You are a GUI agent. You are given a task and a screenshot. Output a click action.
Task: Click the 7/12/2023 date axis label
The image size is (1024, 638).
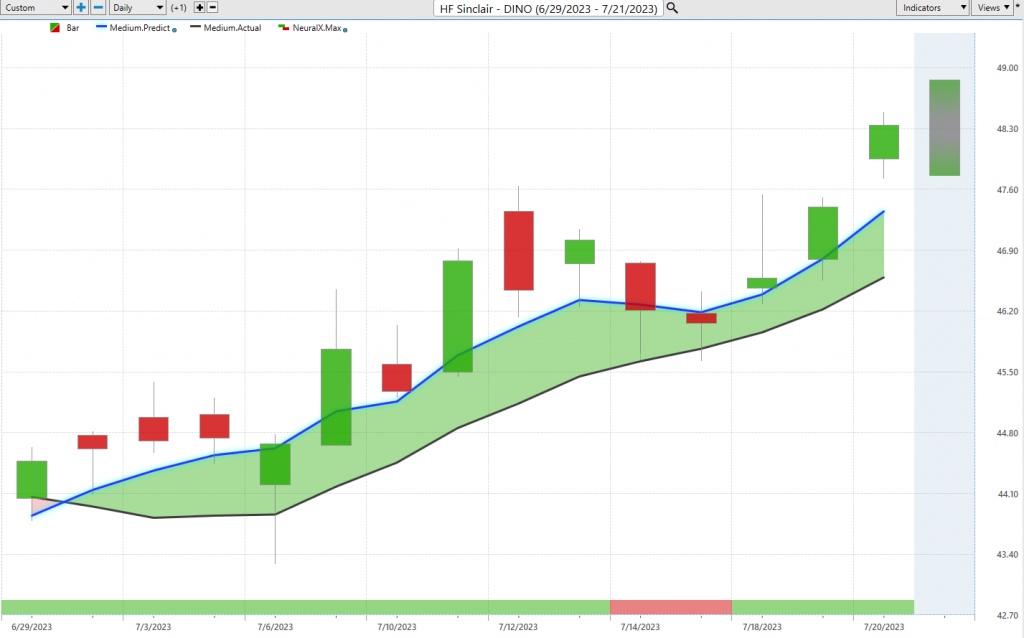point(519,627)
